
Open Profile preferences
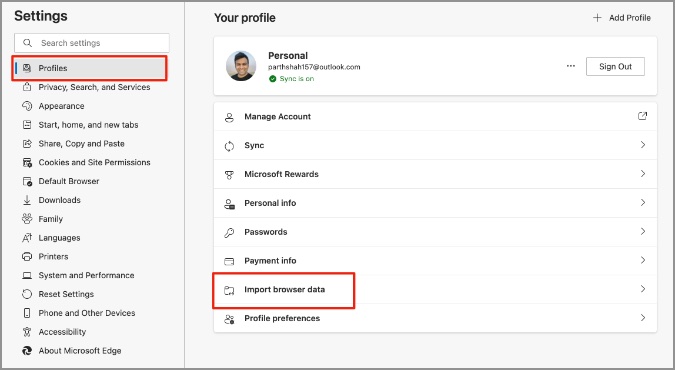point(435,318)
